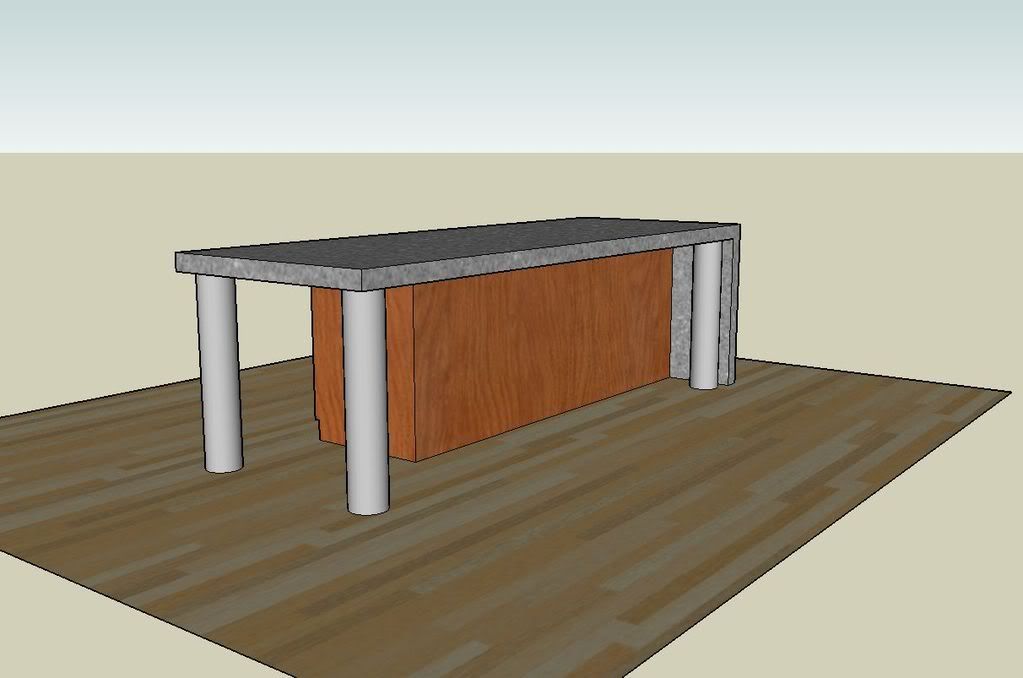
Task: Select the concrete end panel beside wood cabinet
Action: coord(682,313)
